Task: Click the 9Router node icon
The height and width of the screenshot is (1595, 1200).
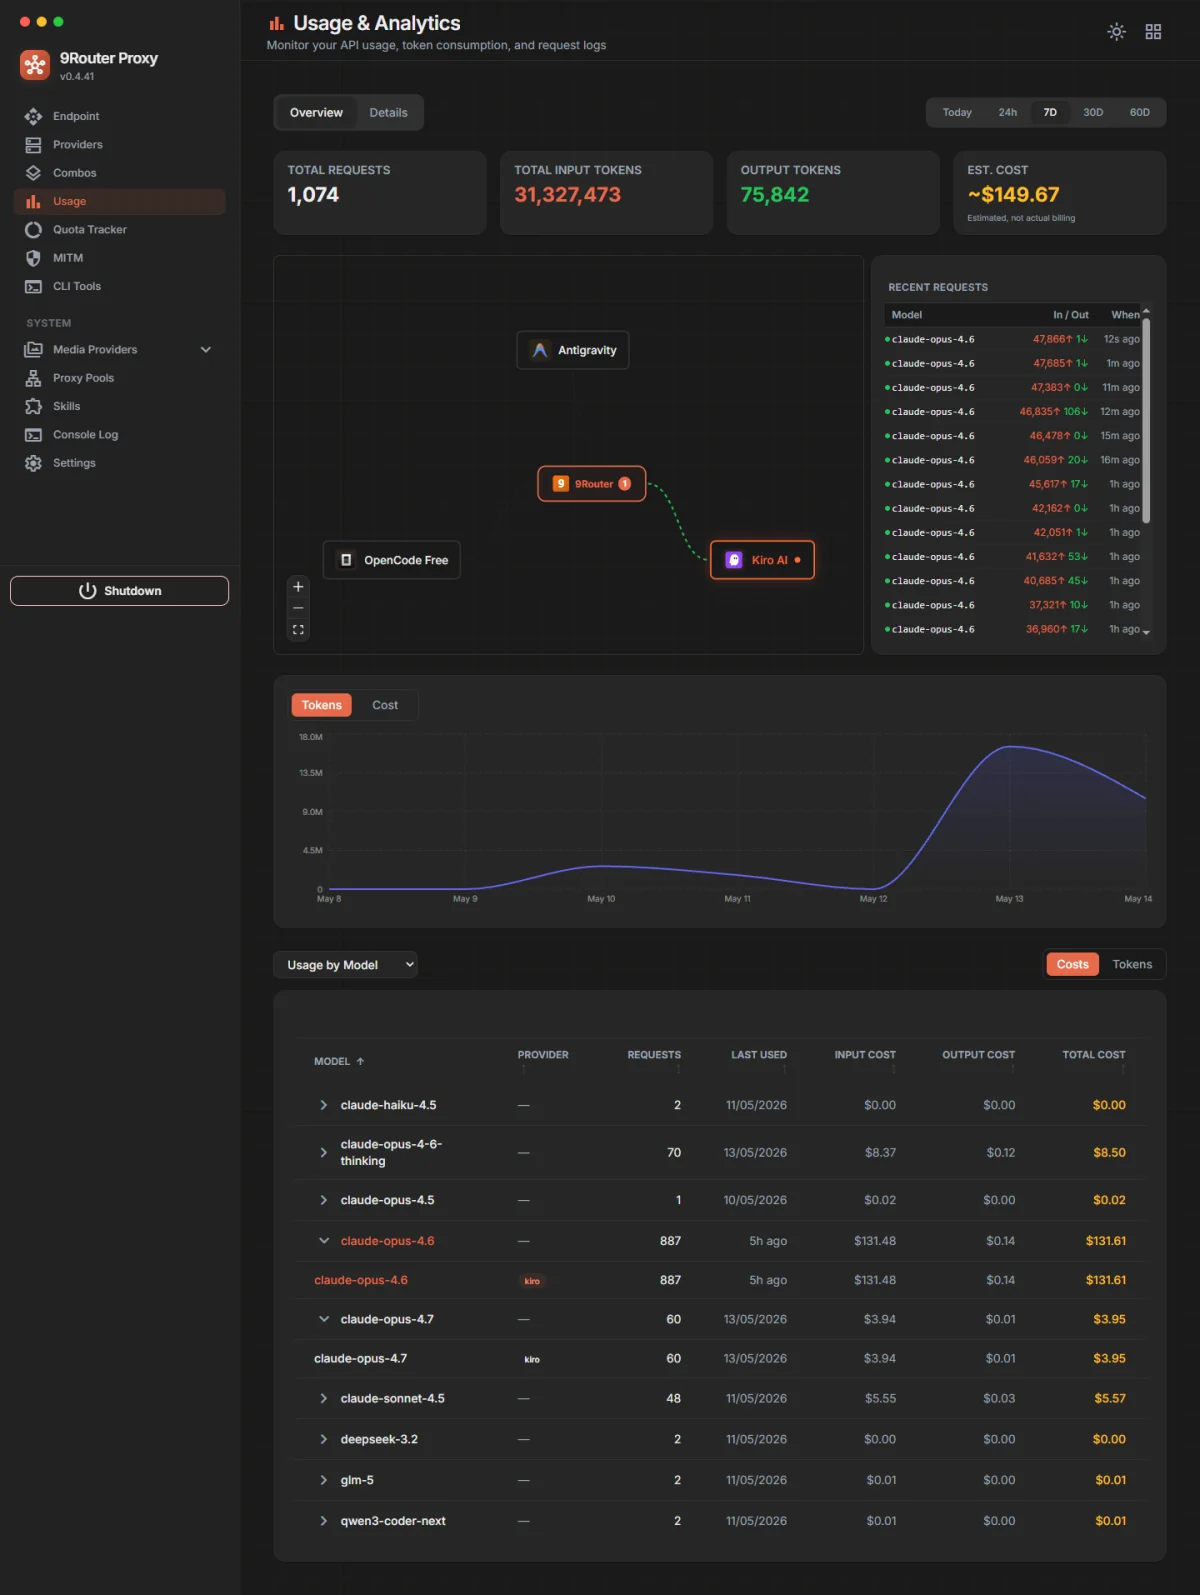Action: pyautogui.click(x=561, y=484)
